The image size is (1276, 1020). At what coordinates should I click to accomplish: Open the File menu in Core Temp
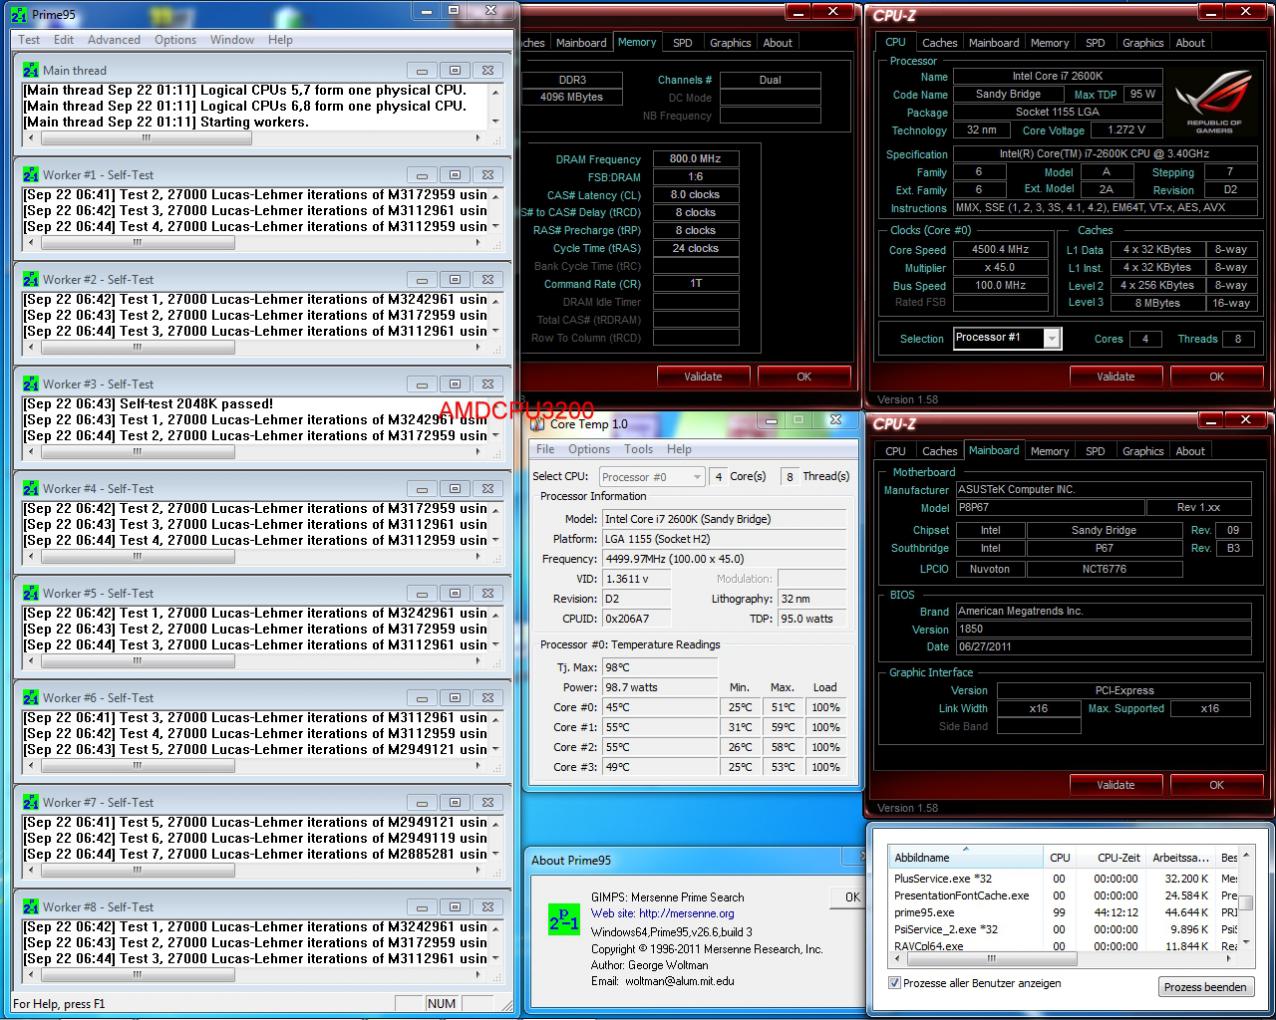545,449
